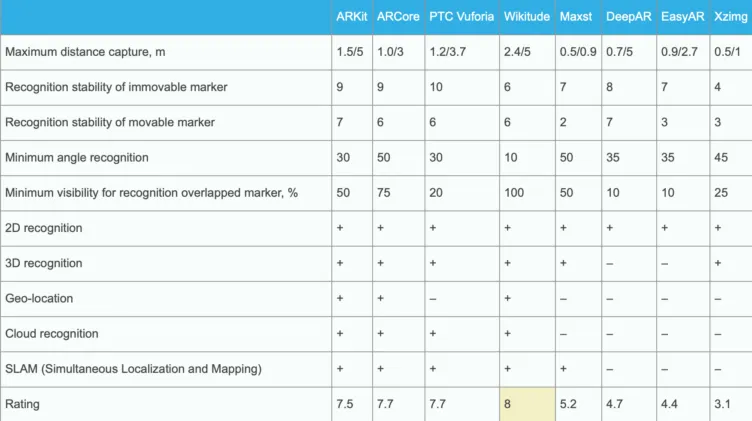Click Wikitude's 100 minimum visibility value
The height and width of the screenshot is (421, 752).
[514, 193]
